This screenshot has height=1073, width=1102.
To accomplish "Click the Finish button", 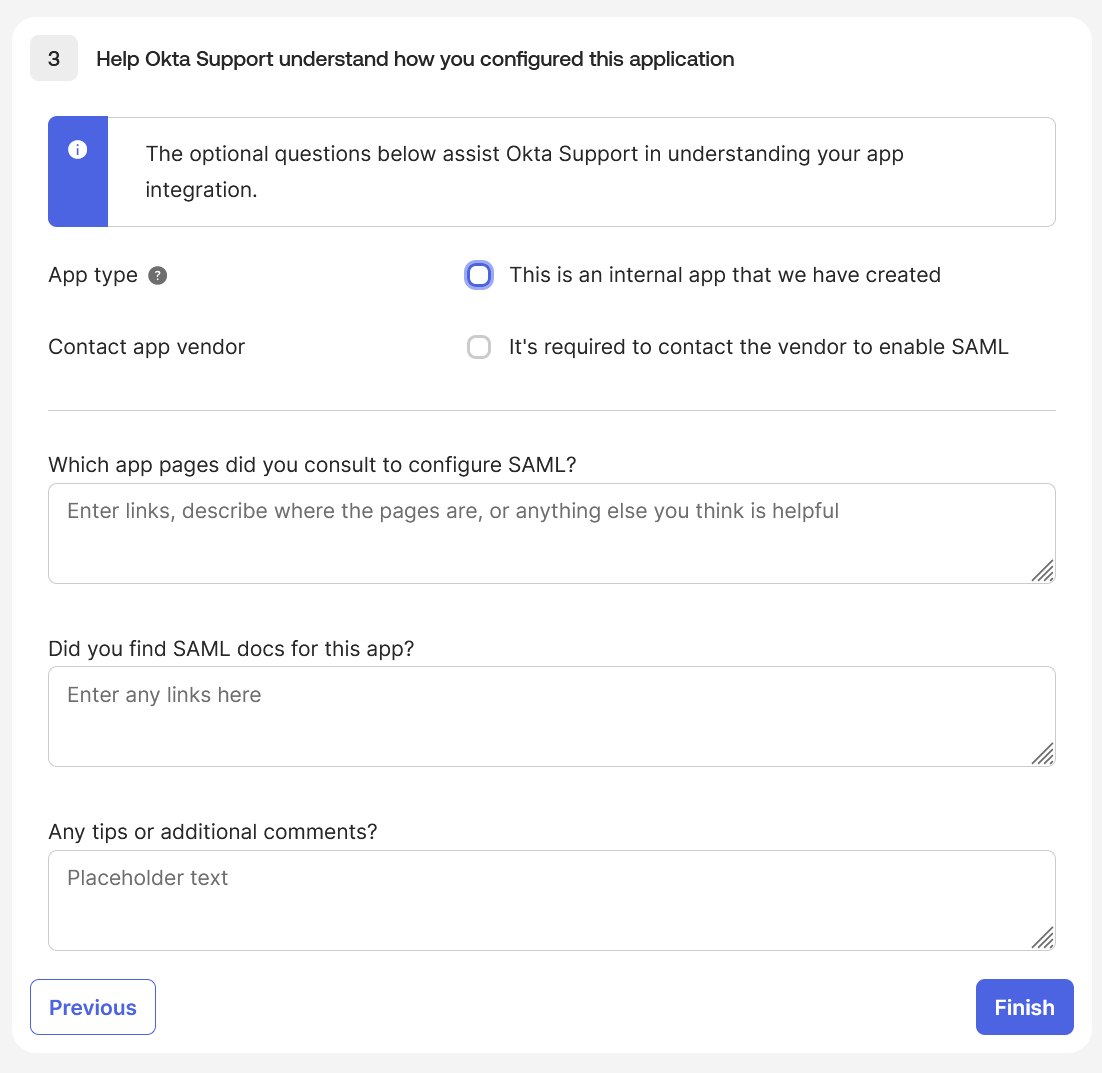I will coord(1024,1007).
